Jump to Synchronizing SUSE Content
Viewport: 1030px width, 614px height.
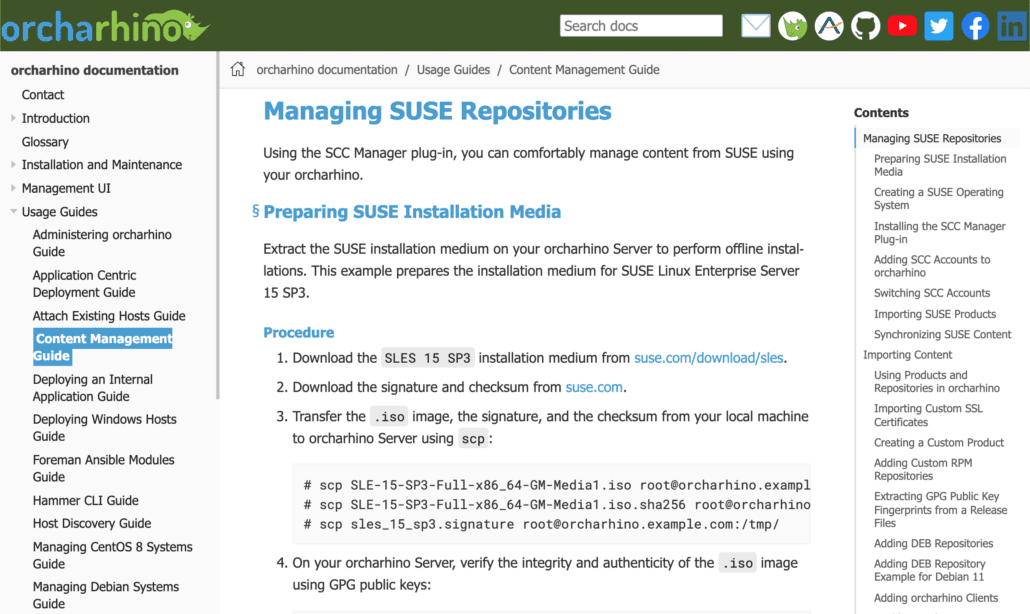coord(942,334)
